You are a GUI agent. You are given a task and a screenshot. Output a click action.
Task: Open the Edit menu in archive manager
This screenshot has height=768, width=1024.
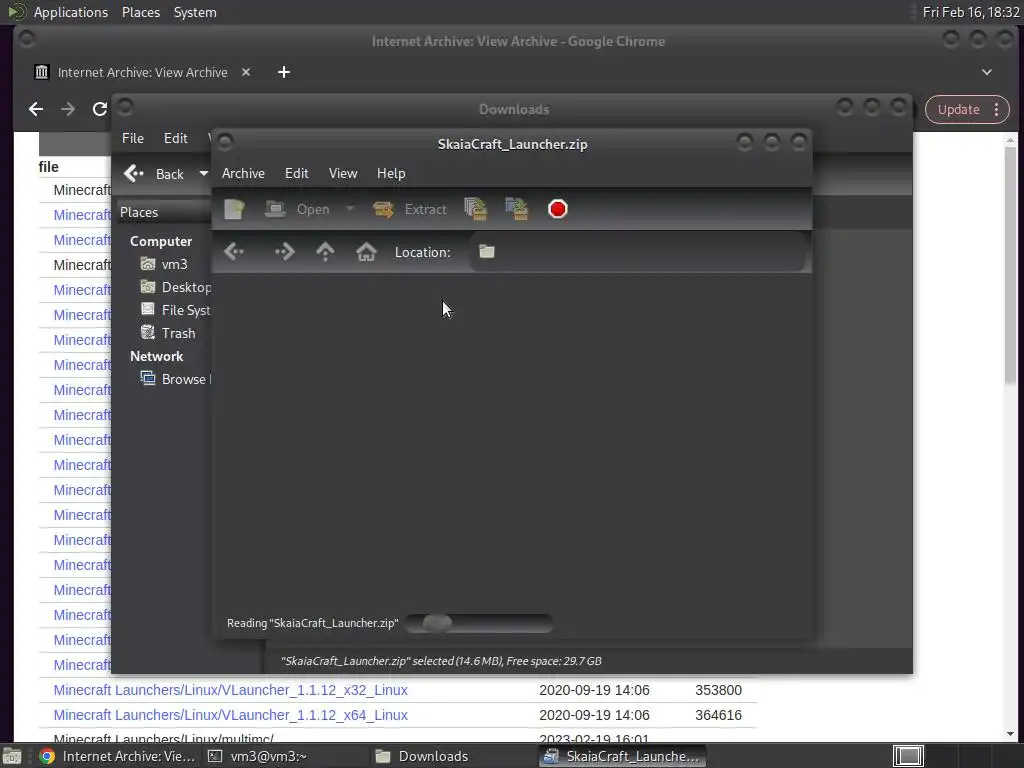coord(296,174)
